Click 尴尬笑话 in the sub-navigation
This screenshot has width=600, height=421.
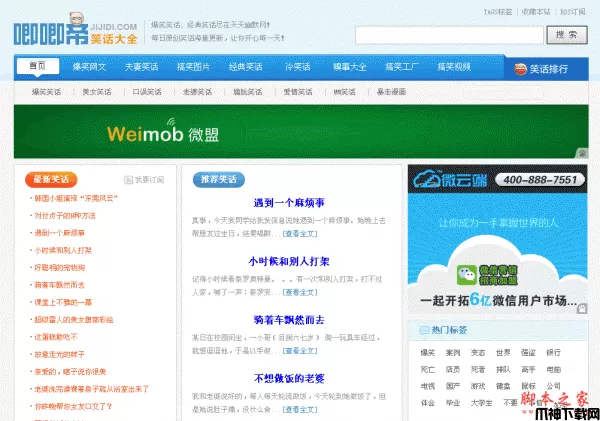248,92
